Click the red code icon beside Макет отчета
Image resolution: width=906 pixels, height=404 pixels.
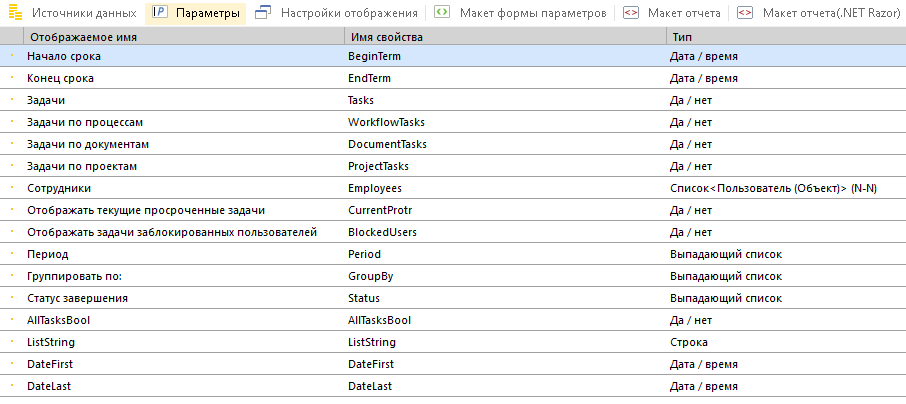630,14
